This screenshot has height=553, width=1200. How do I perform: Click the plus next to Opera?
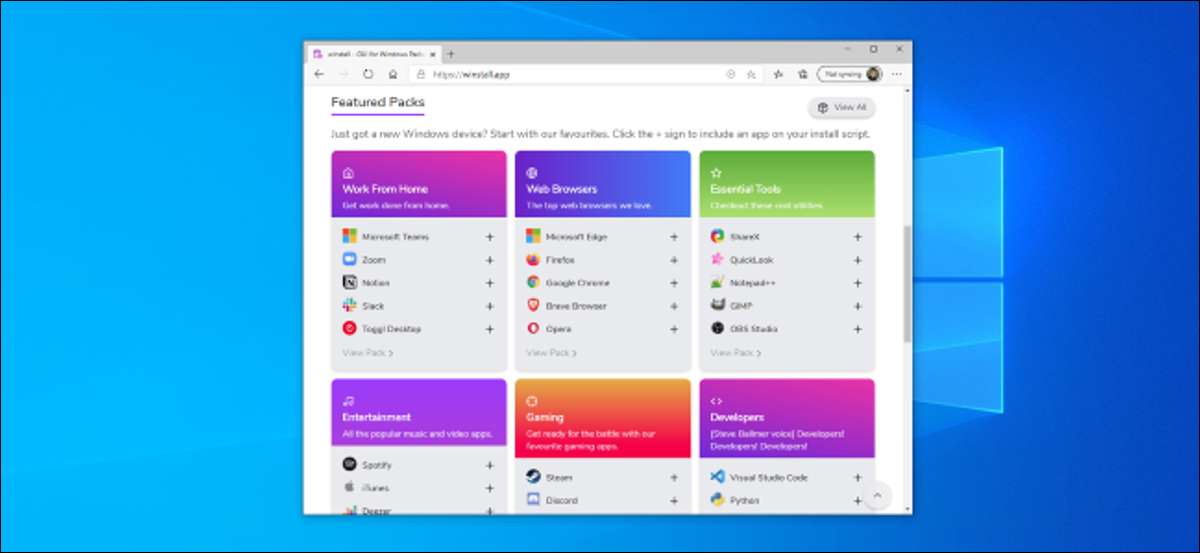point(674,329)
